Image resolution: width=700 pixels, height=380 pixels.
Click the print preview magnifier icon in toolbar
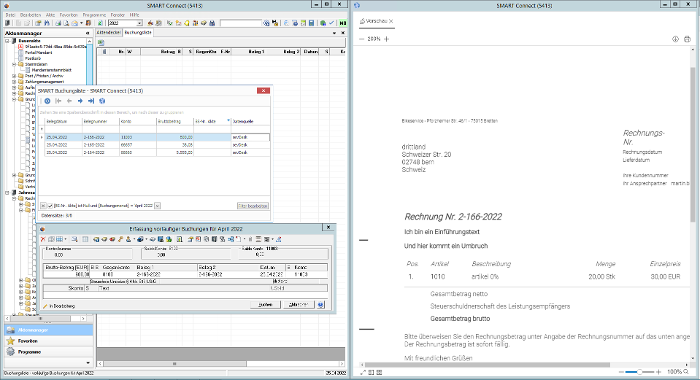(x=66, y=23)
